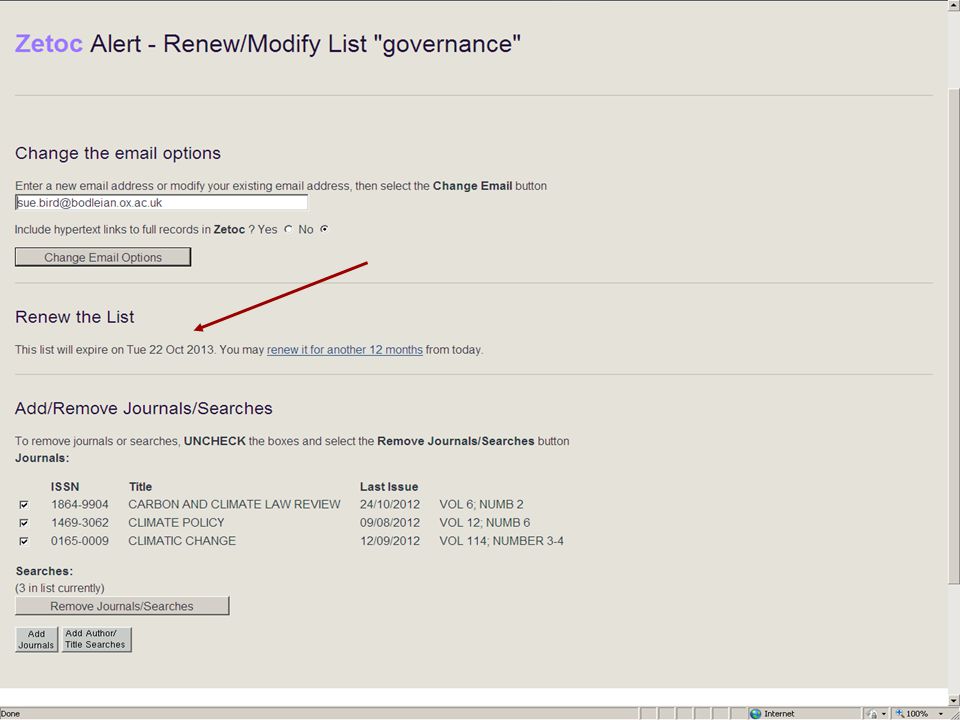Click VOL 114; NUMBER 3-4 text
Image resolution: width=960 pixels, height=720 pixels.
[x=501, y=541]
